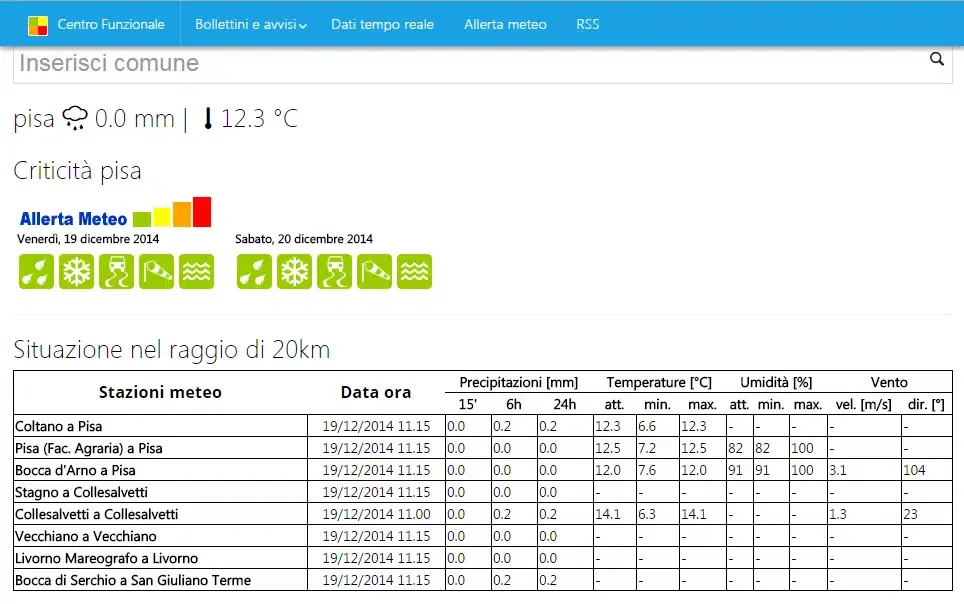The image size is (964, 604).
Task: Open the Dati tempo reale menu
Action: 382,24
